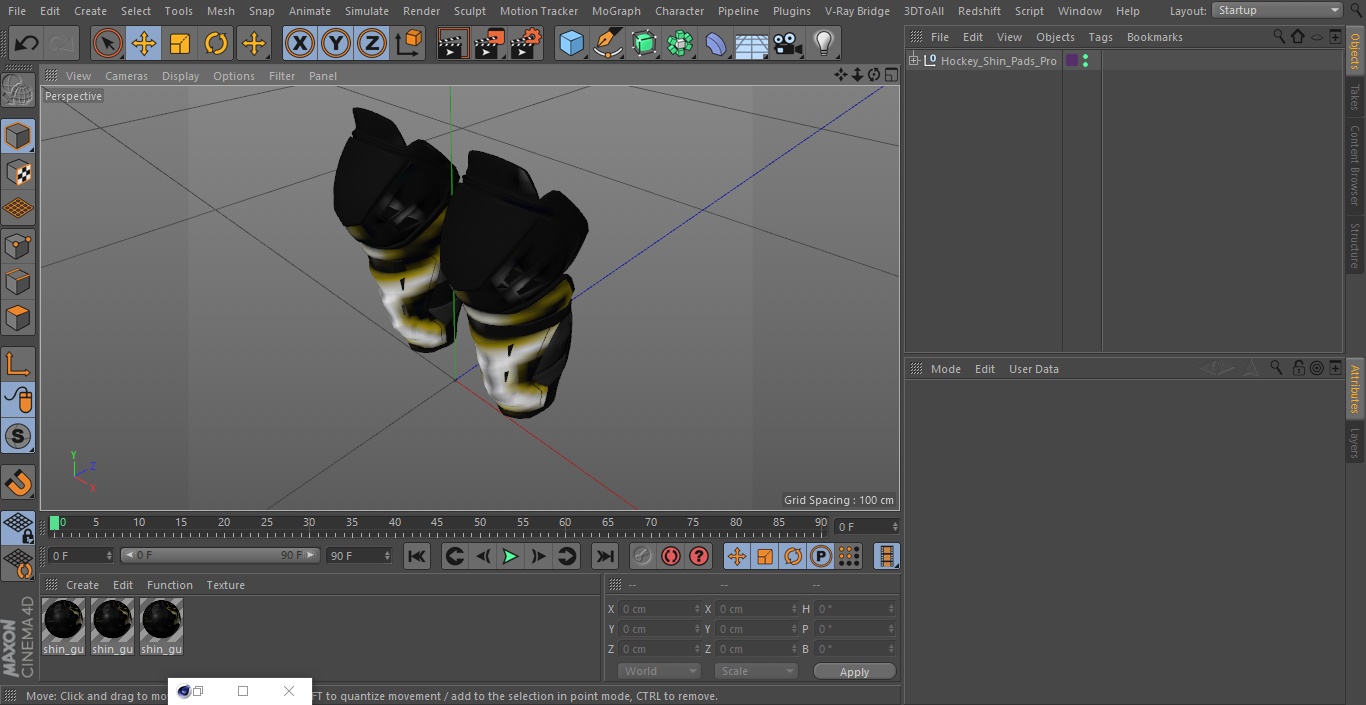The image size is (1366, 705).
Task: Open the World coordinate dropdown
Action: [658, 671]
